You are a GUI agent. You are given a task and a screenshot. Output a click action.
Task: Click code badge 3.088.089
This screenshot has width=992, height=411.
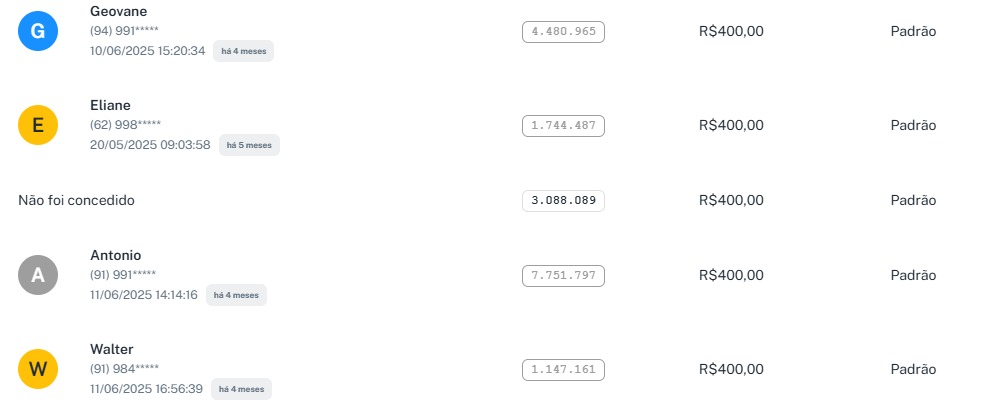(x=563, y=200)
